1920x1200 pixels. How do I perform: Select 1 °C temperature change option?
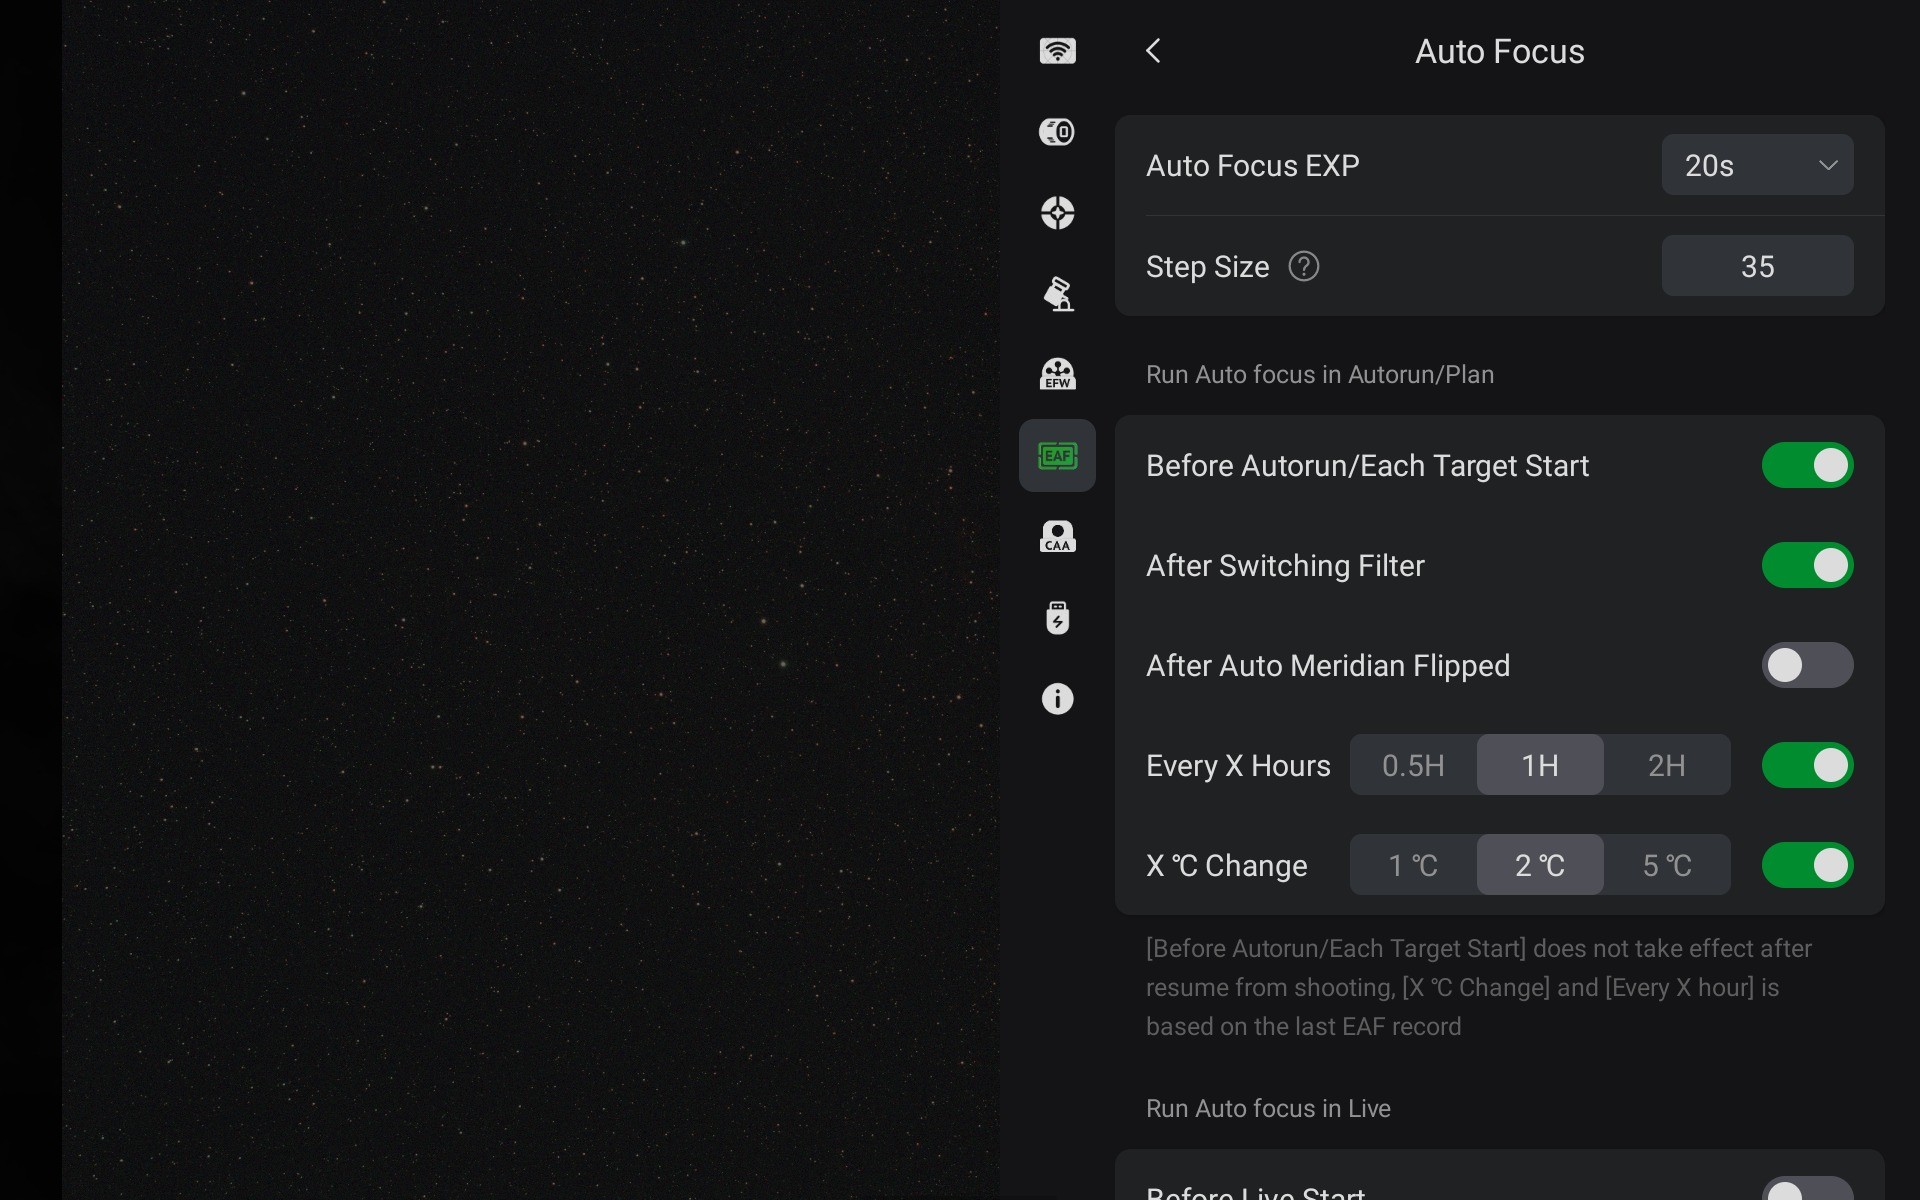point(1413,865)
